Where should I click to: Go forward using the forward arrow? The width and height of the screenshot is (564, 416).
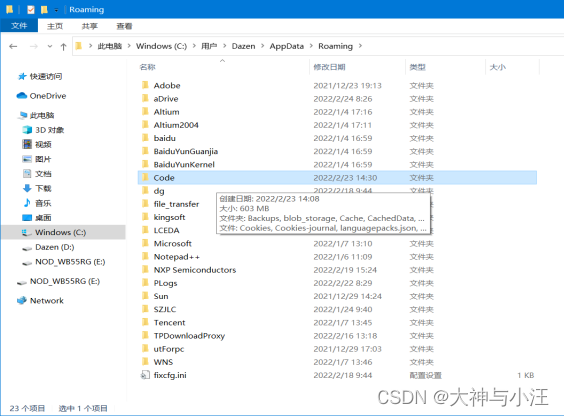click(33, 46)
